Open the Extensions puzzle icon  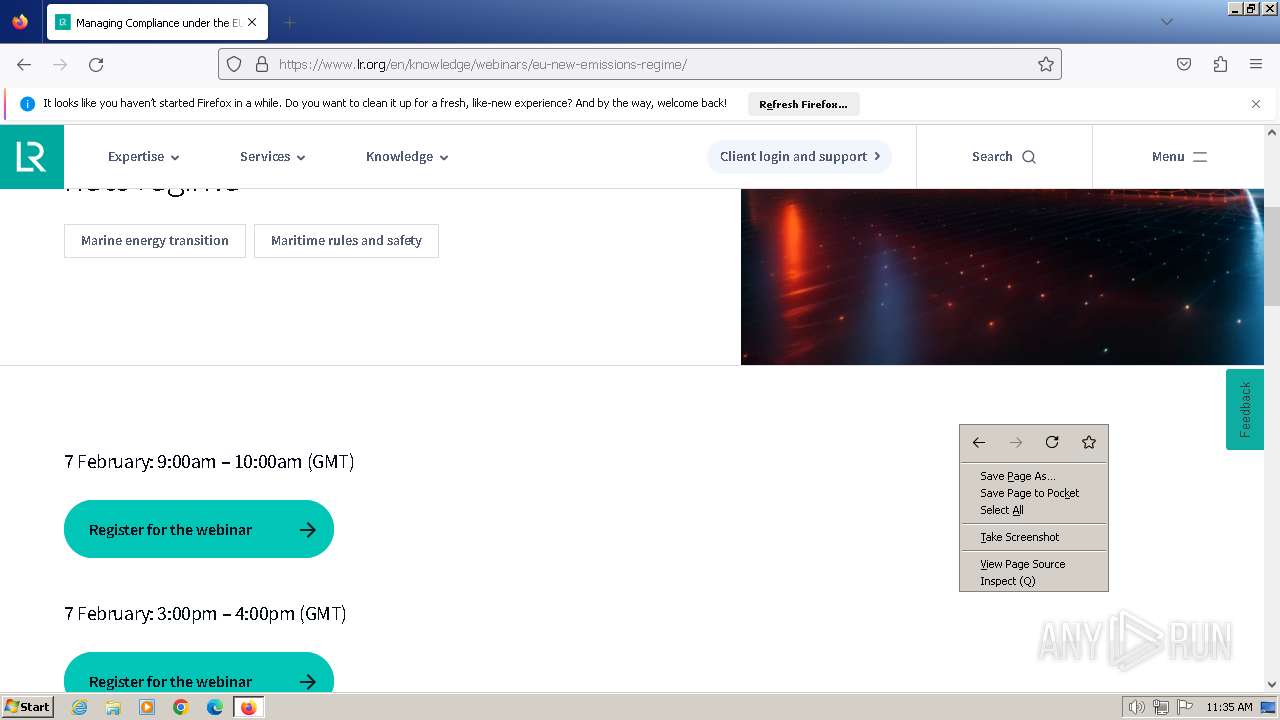tap(1220, 64)
